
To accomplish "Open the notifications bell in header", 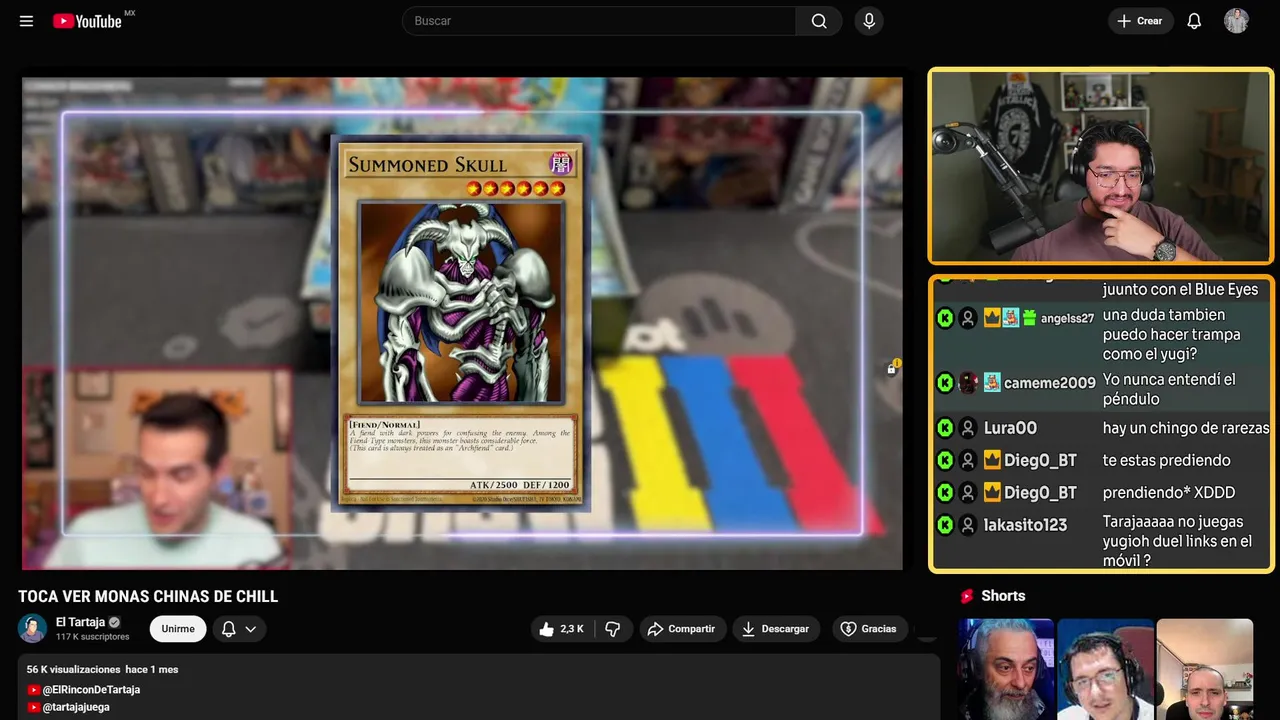I will (x=1194, y=21).
